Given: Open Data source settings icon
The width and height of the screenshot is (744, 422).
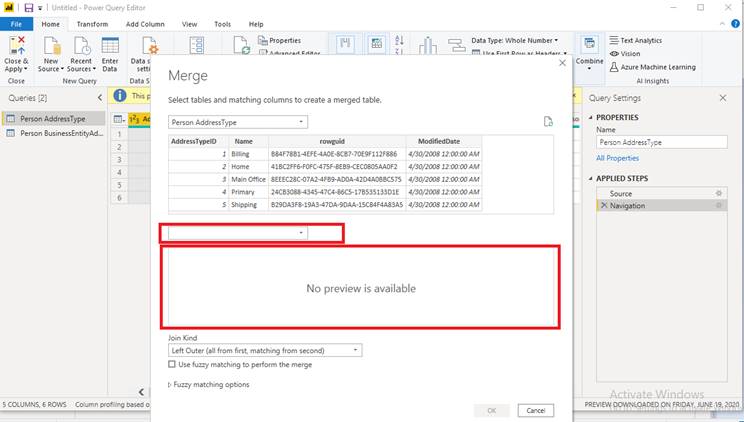Looking at the screenshot, I should point(150,46).
